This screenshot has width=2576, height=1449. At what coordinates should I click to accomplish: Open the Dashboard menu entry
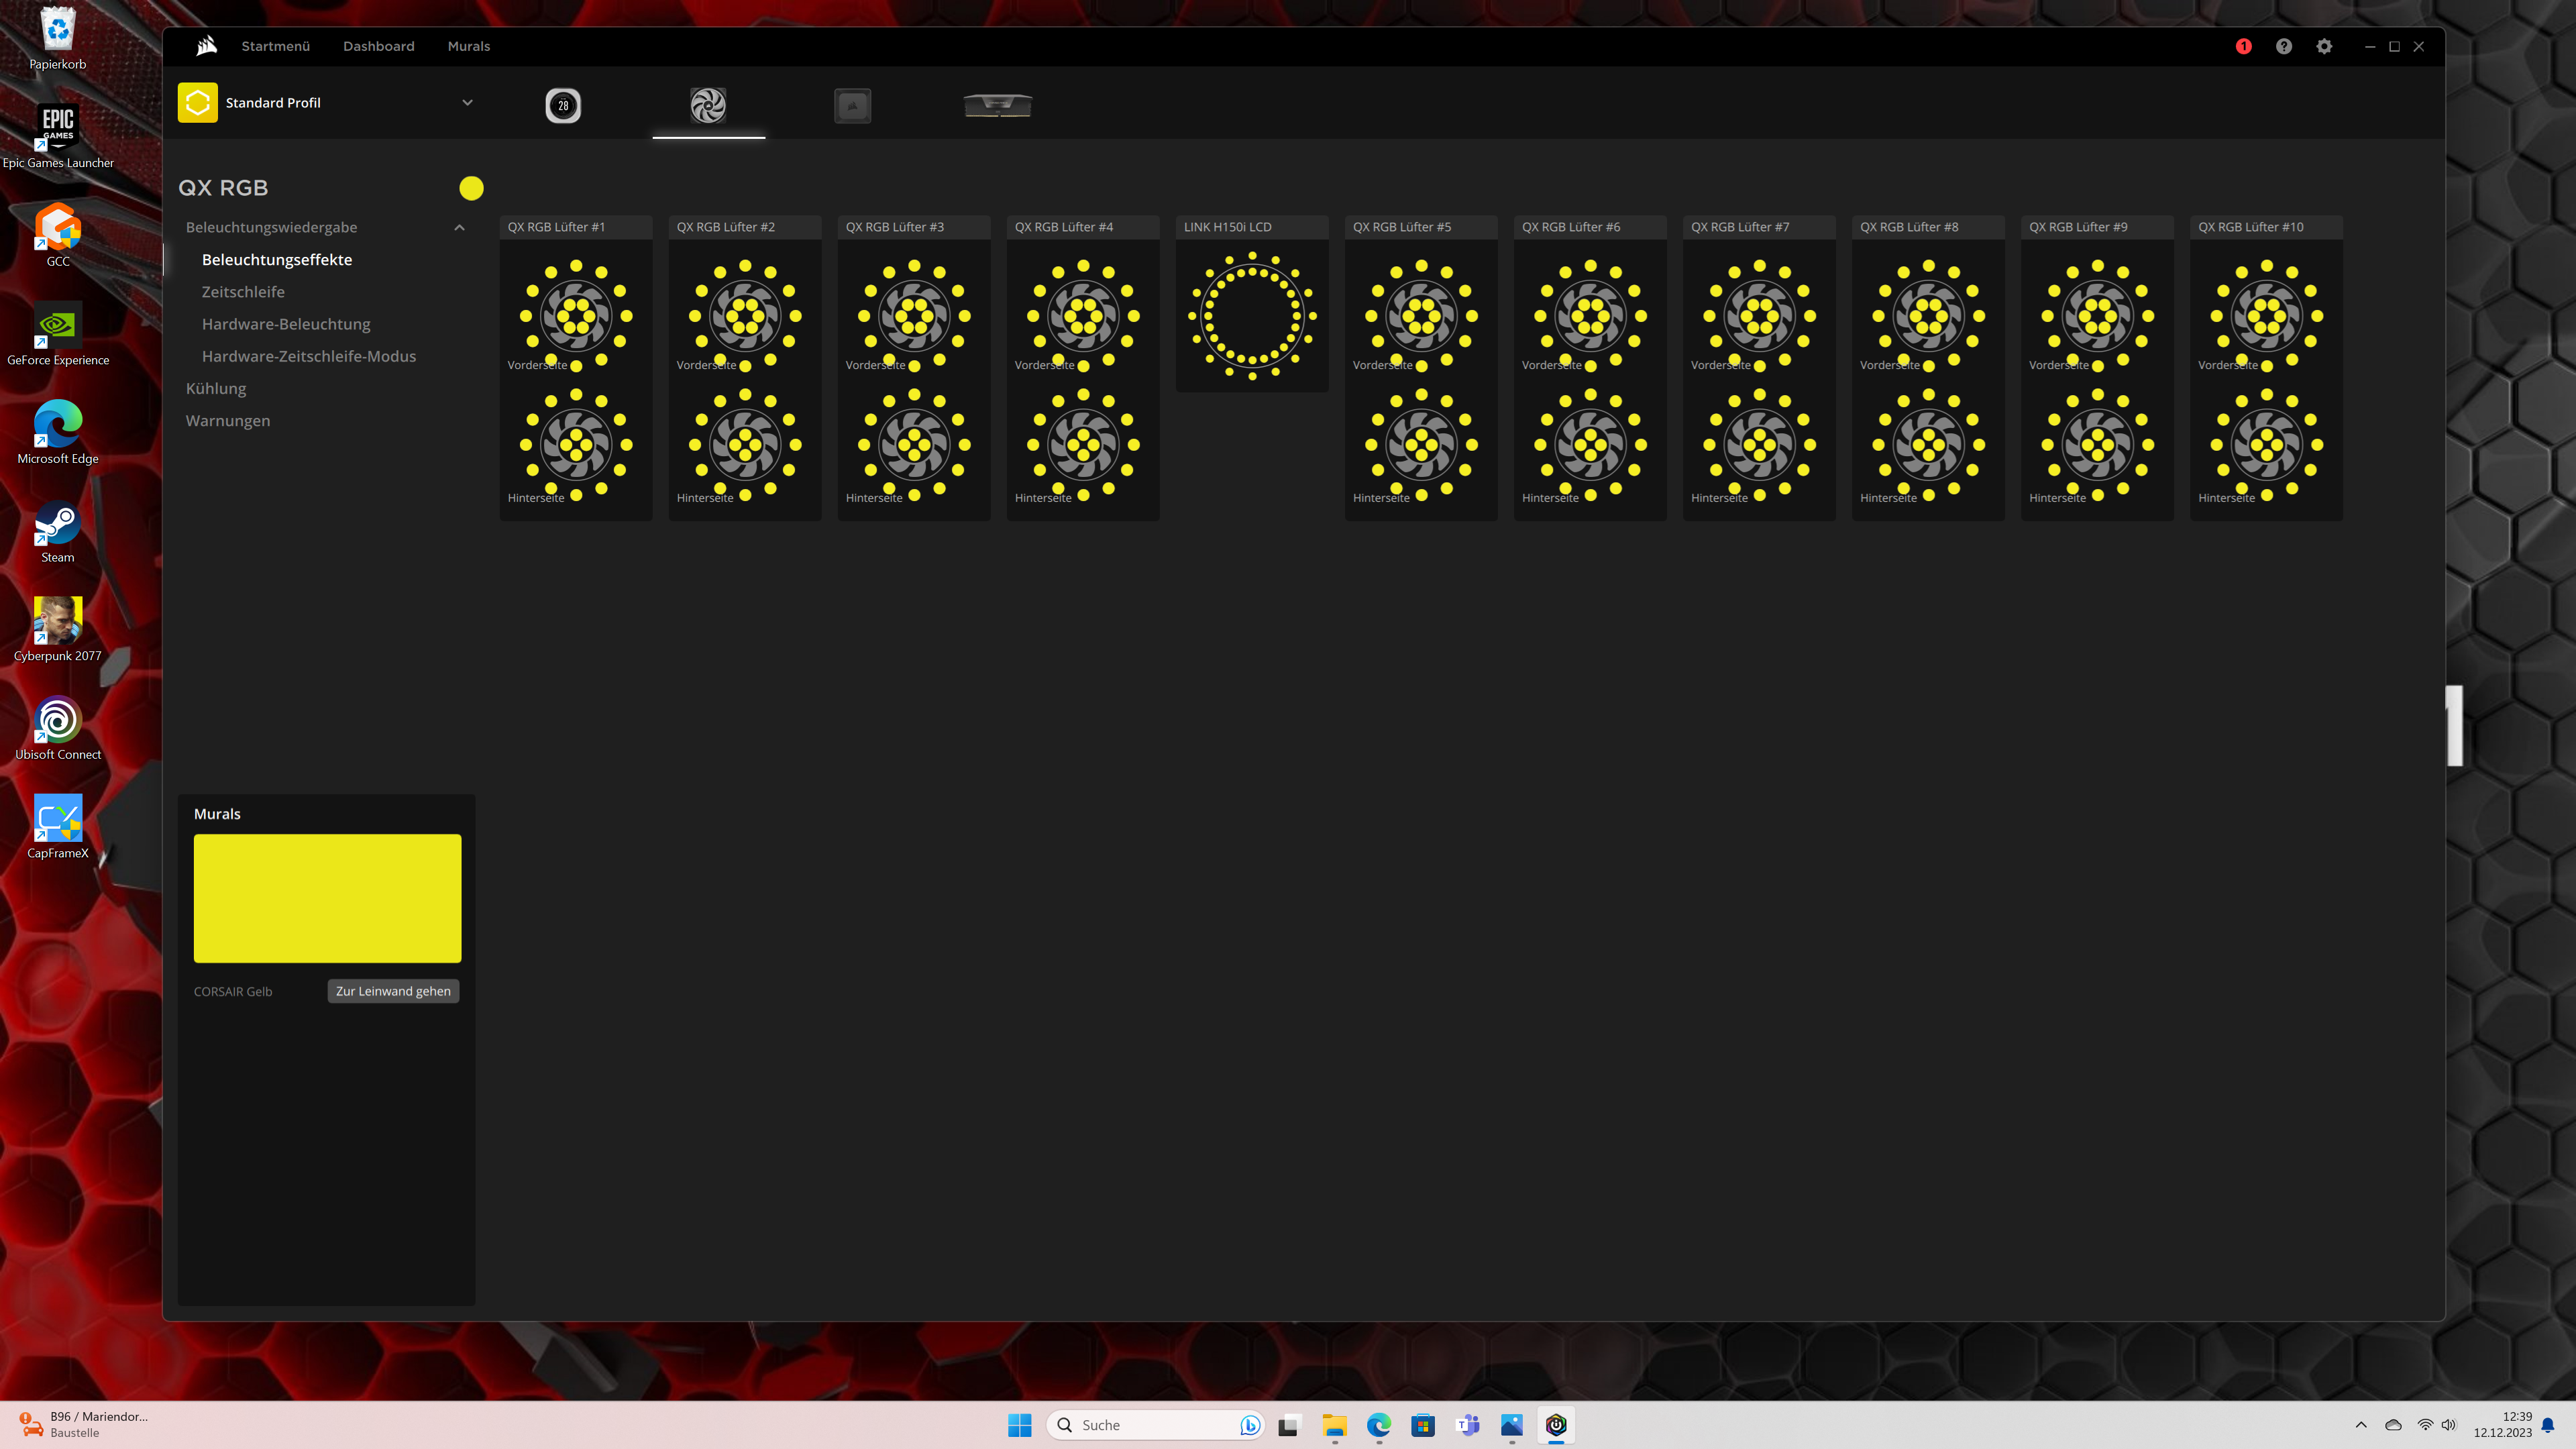[x=378, y=46]
